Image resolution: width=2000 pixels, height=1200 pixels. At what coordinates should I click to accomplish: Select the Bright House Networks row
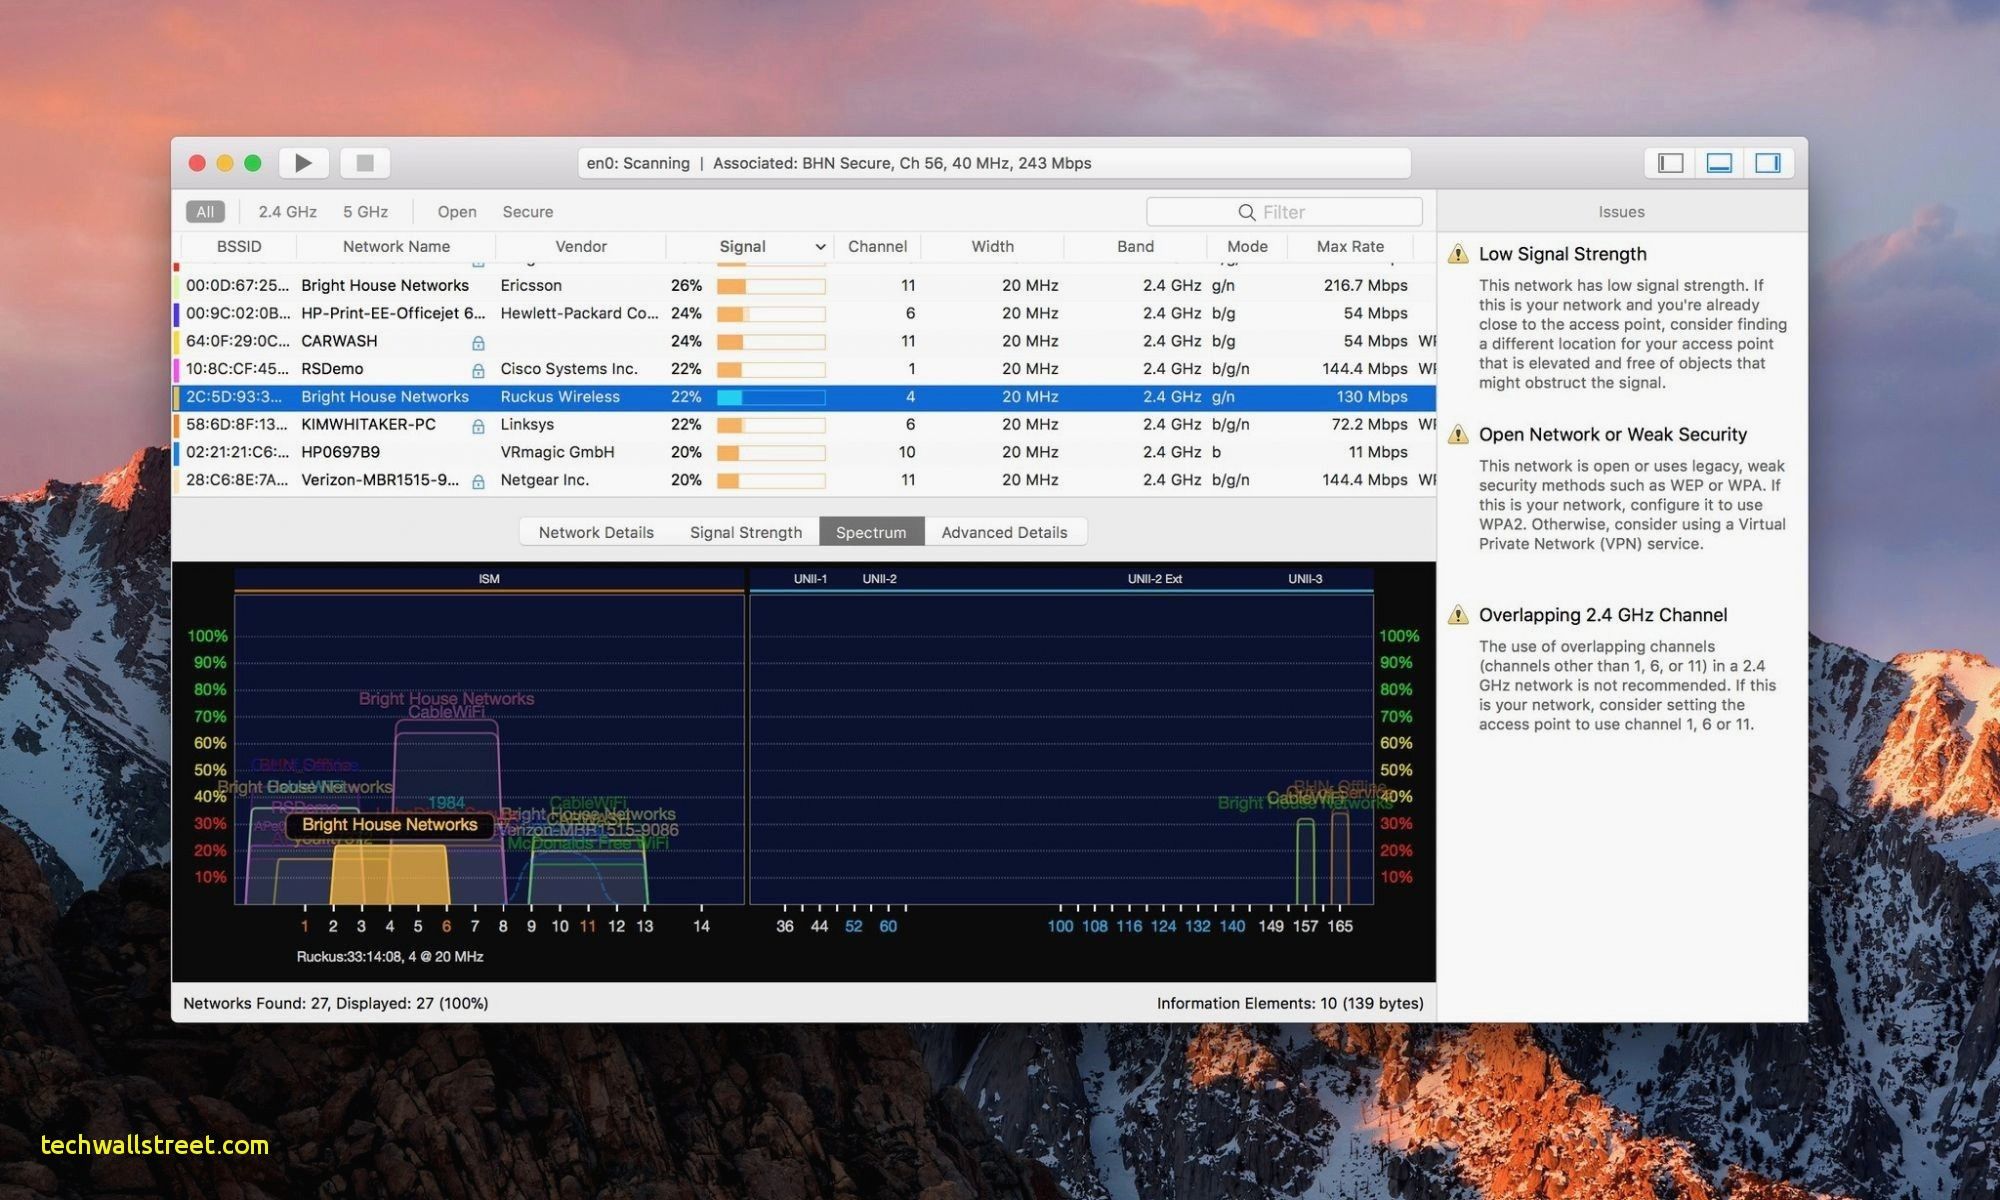(x=803, y=396)
